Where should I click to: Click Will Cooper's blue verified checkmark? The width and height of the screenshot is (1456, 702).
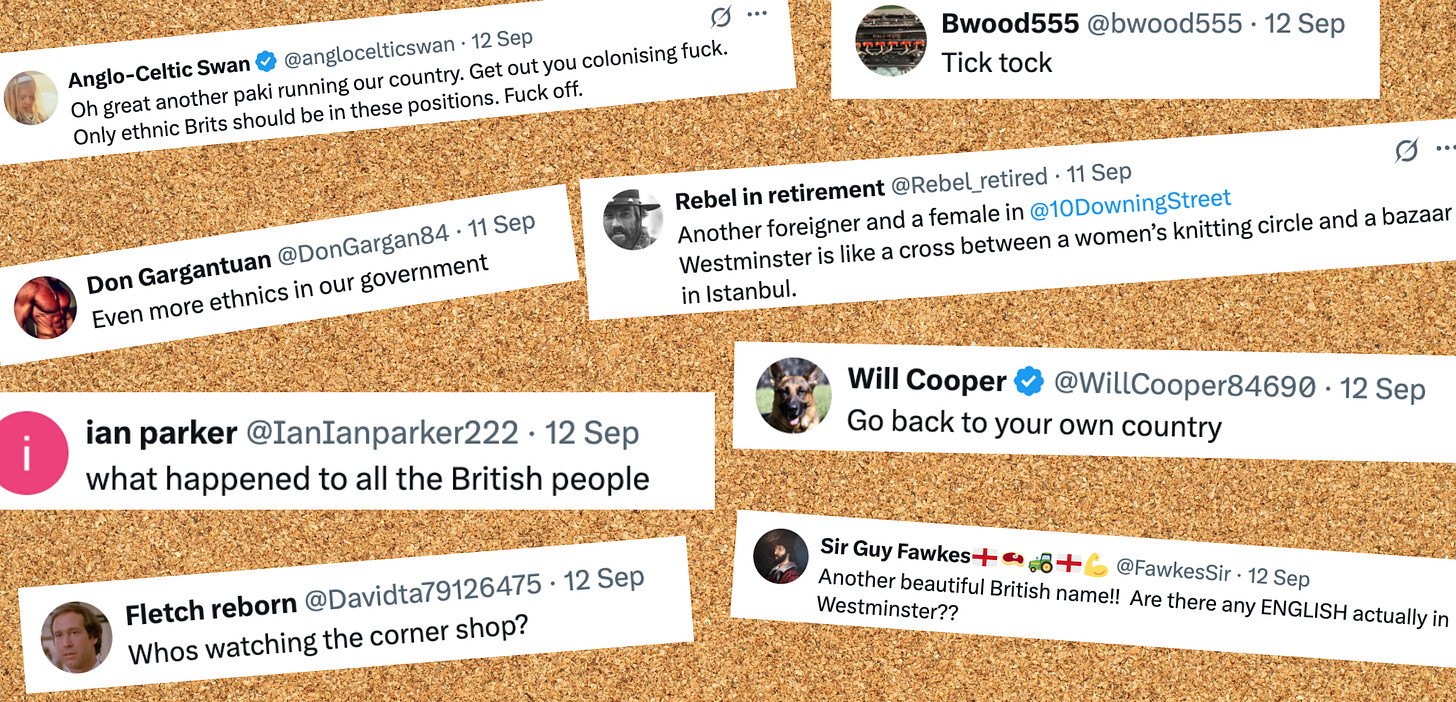click(1028, 381)
